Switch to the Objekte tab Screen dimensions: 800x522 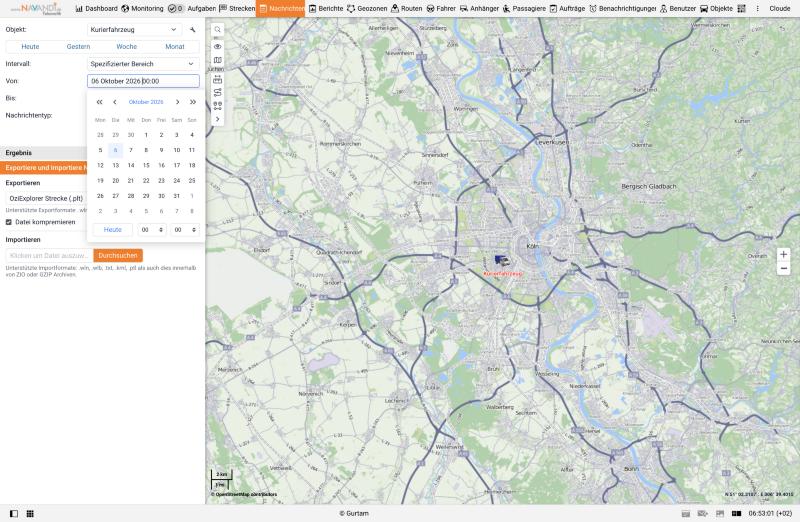click(716, 9)
